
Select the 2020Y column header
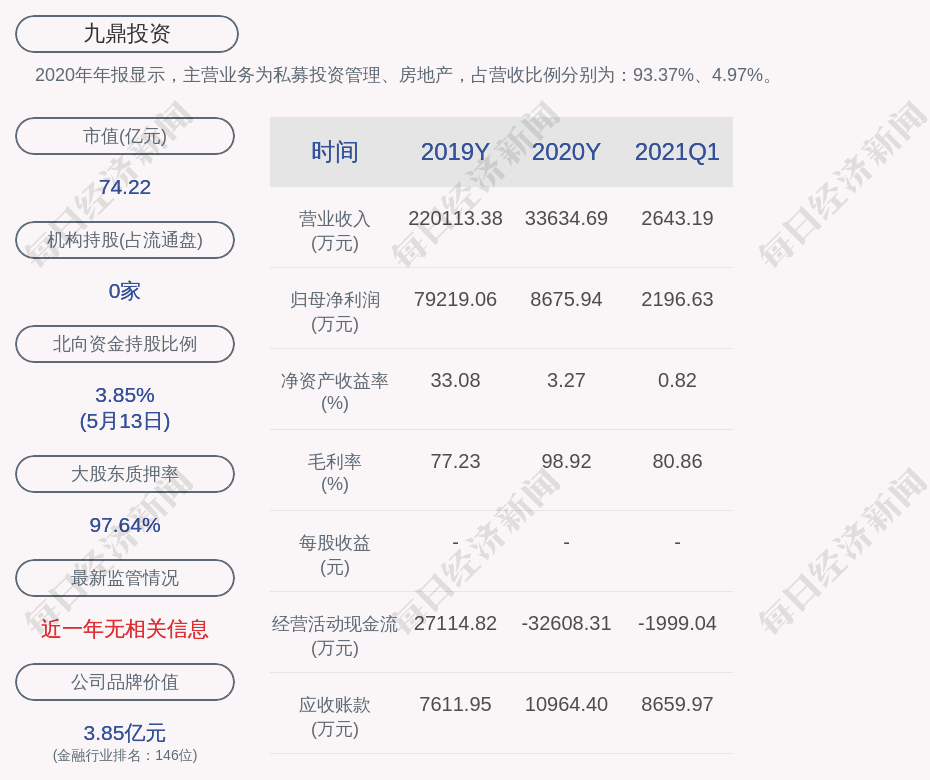coord(566,152)
